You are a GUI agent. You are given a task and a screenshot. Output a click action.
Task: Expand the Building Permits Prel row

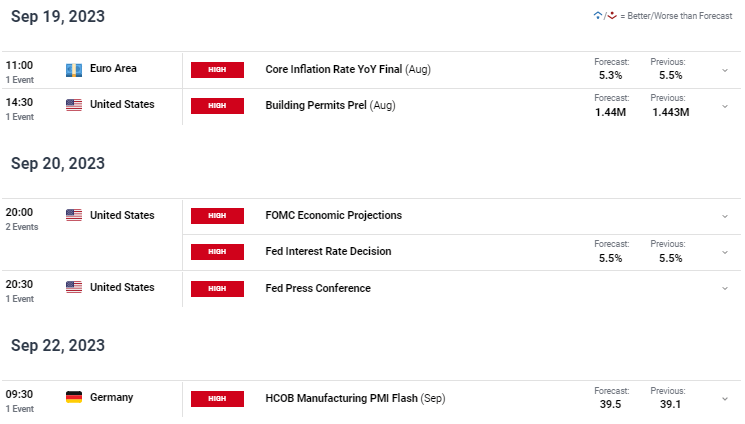(x=725, y=106)
